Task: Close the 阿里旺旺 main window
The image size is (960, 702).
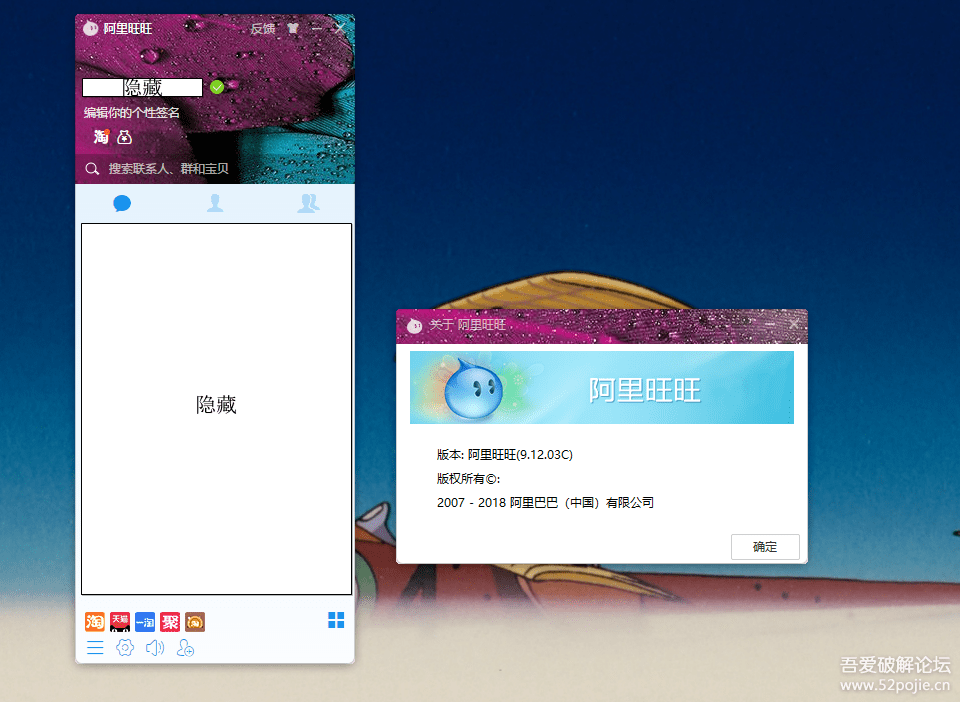Action: 340,28
